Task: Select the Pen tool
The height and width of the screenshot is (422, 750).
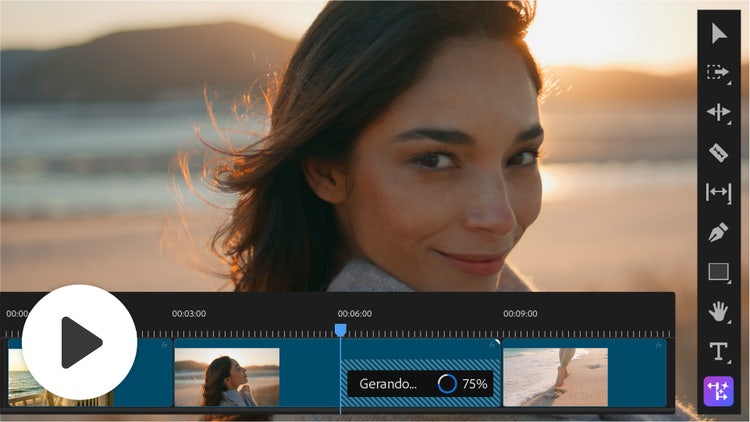Action: (x=718, y=232)
